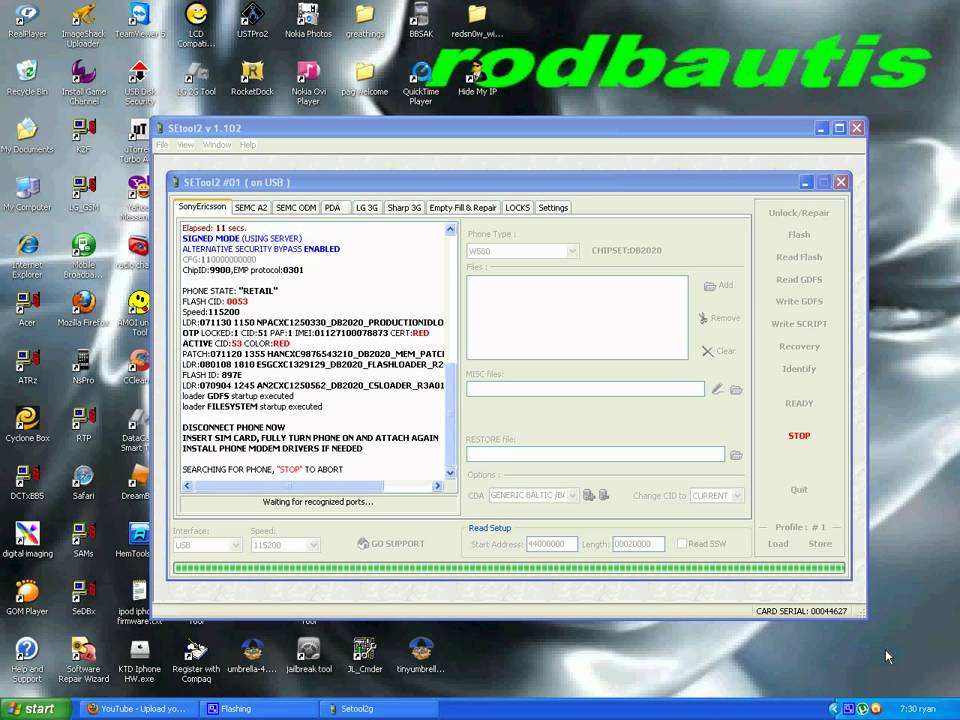This screenshot has height=720, width=960.
Task: Open ImageShack Uploader desktop icon
Action: (83, 24)
